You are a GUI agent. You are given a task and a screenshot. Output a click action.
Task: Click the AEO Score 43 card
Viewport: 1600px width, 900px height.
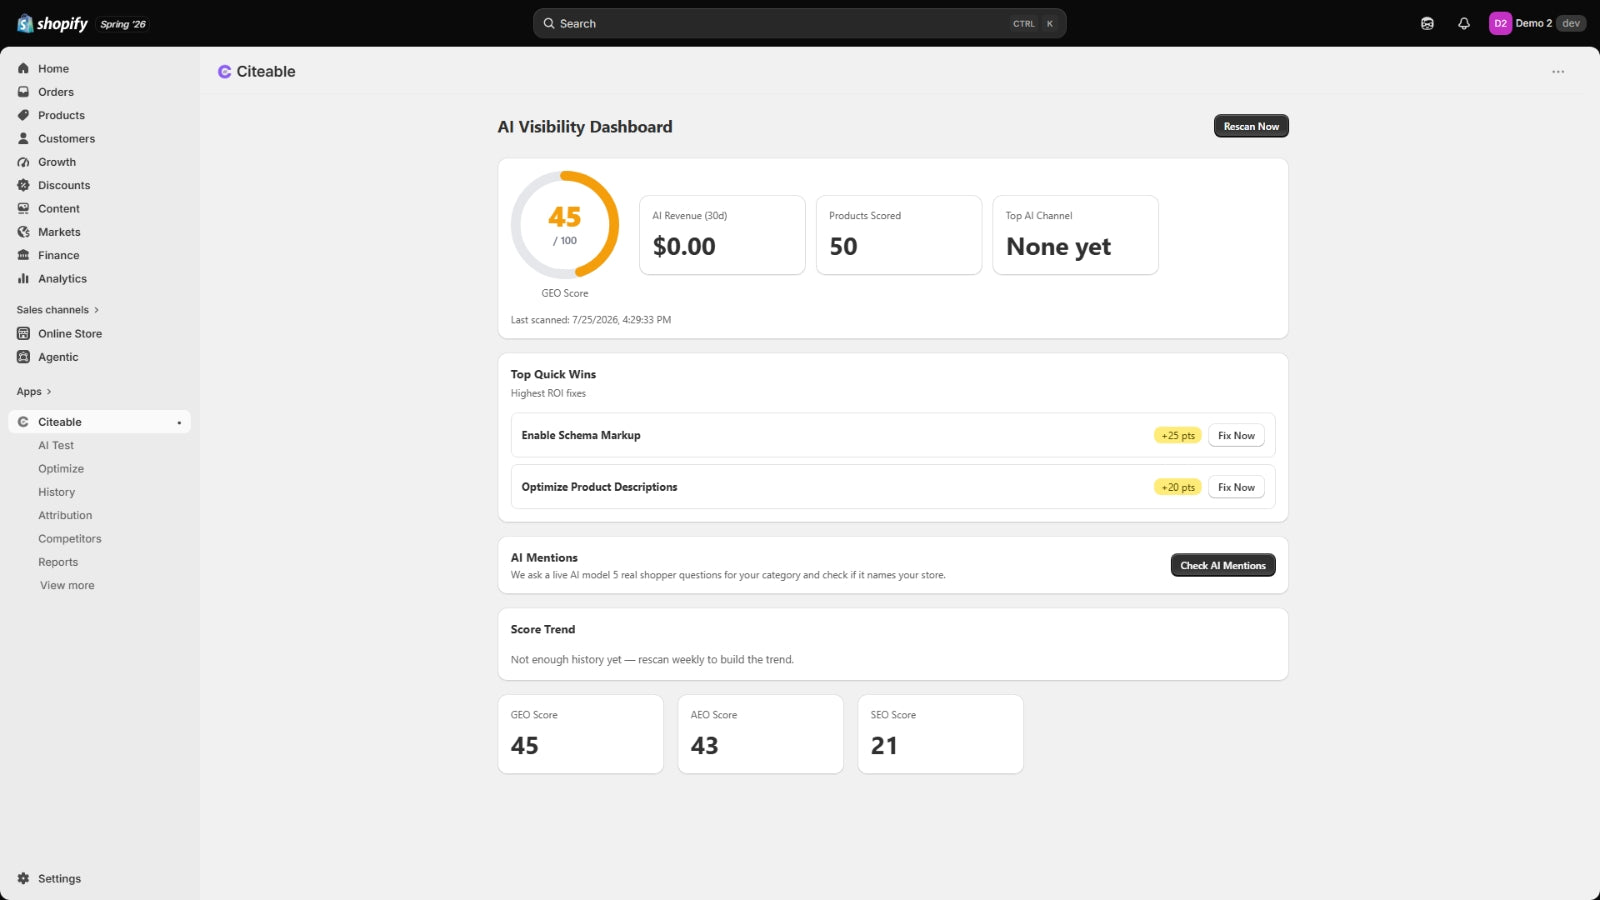click(x=760, y=734)
